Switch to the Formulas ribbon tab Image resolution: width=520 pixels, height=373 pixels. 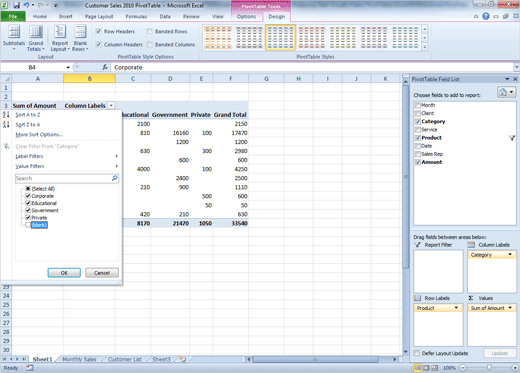[136, 16]
